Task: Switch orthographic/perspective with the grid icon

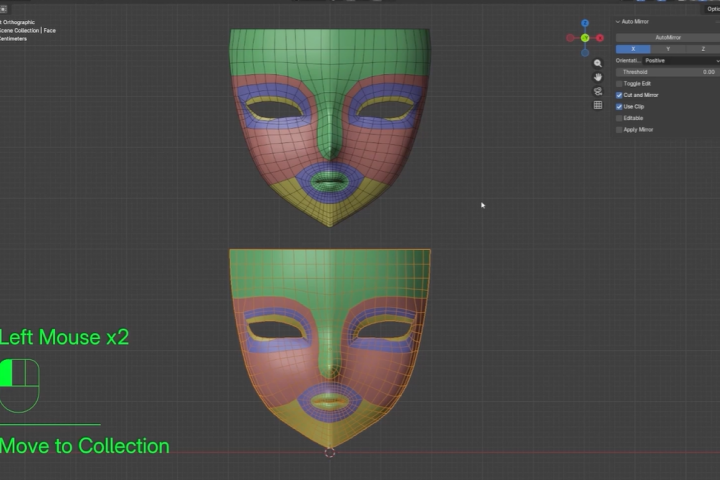Action: pos(597,105)
